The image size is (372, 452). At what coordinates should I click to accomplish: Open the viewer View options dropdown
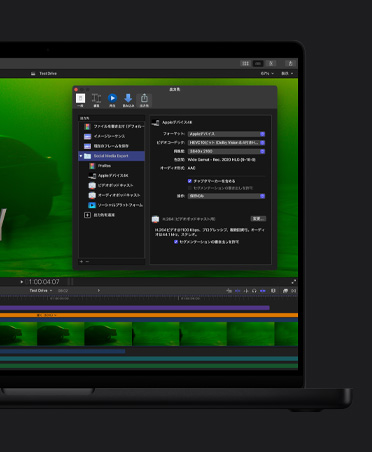click(x=287, y=73)
